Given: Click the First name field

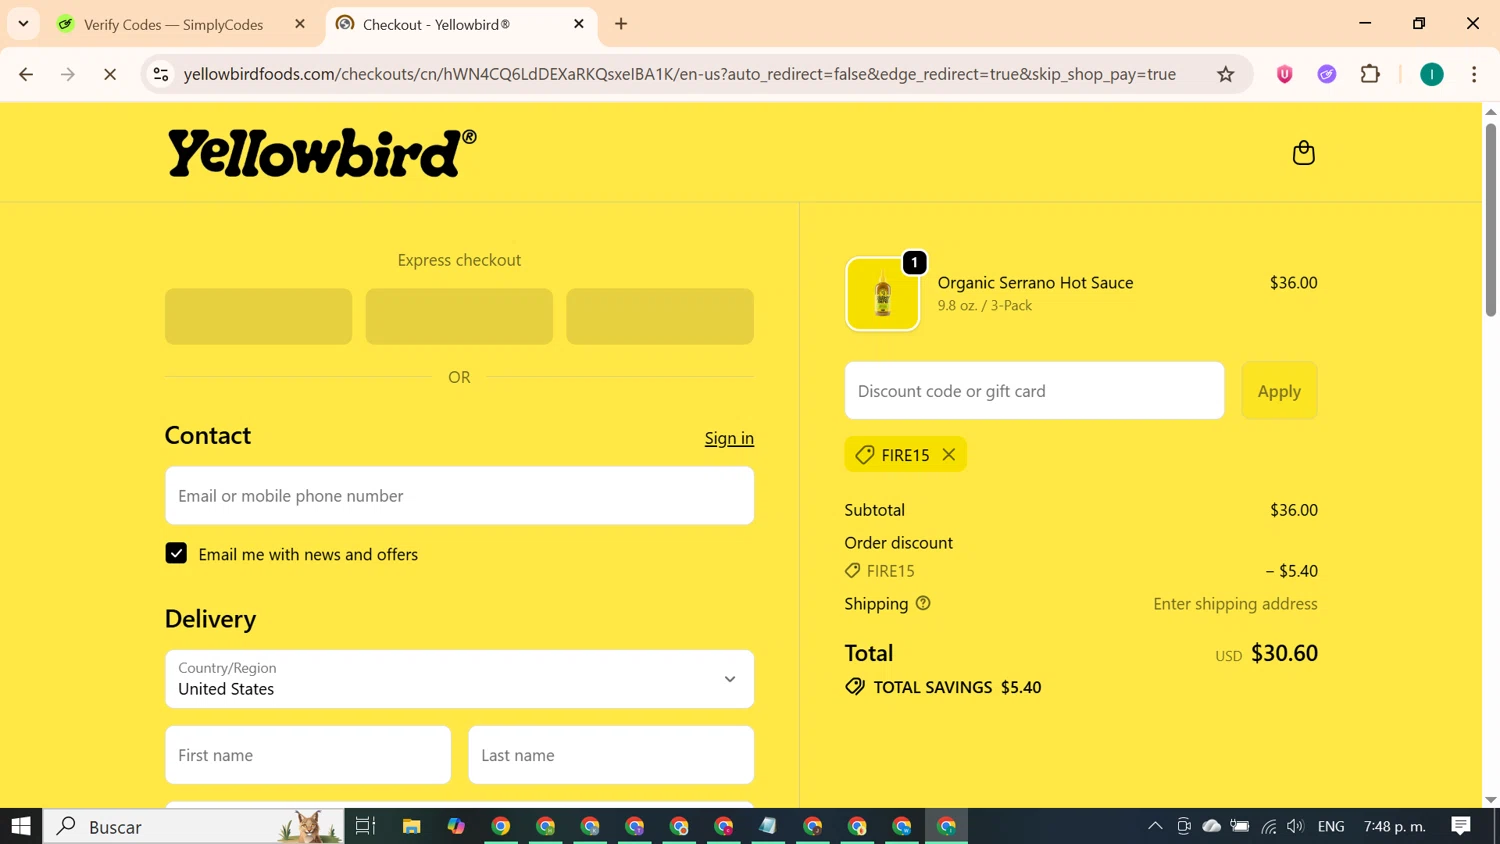Looking at the screenshot, I should pyautogui.click(x=308, y=755).
